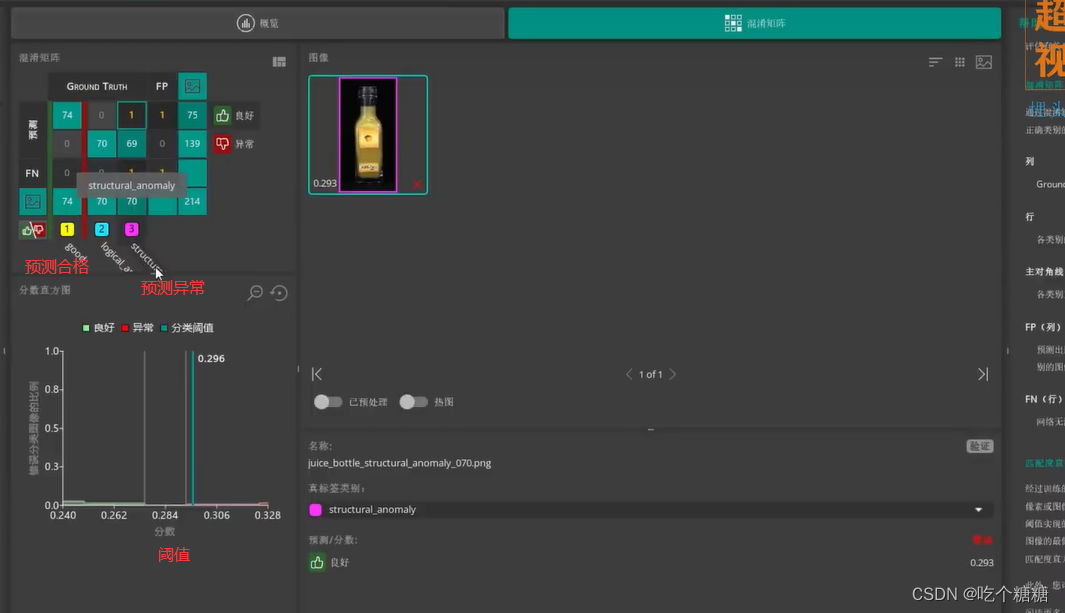The width and height of the screenshot is (1065, 613).
Task: Click the red X mark on thumbnail
Action: tap(417, 184)
